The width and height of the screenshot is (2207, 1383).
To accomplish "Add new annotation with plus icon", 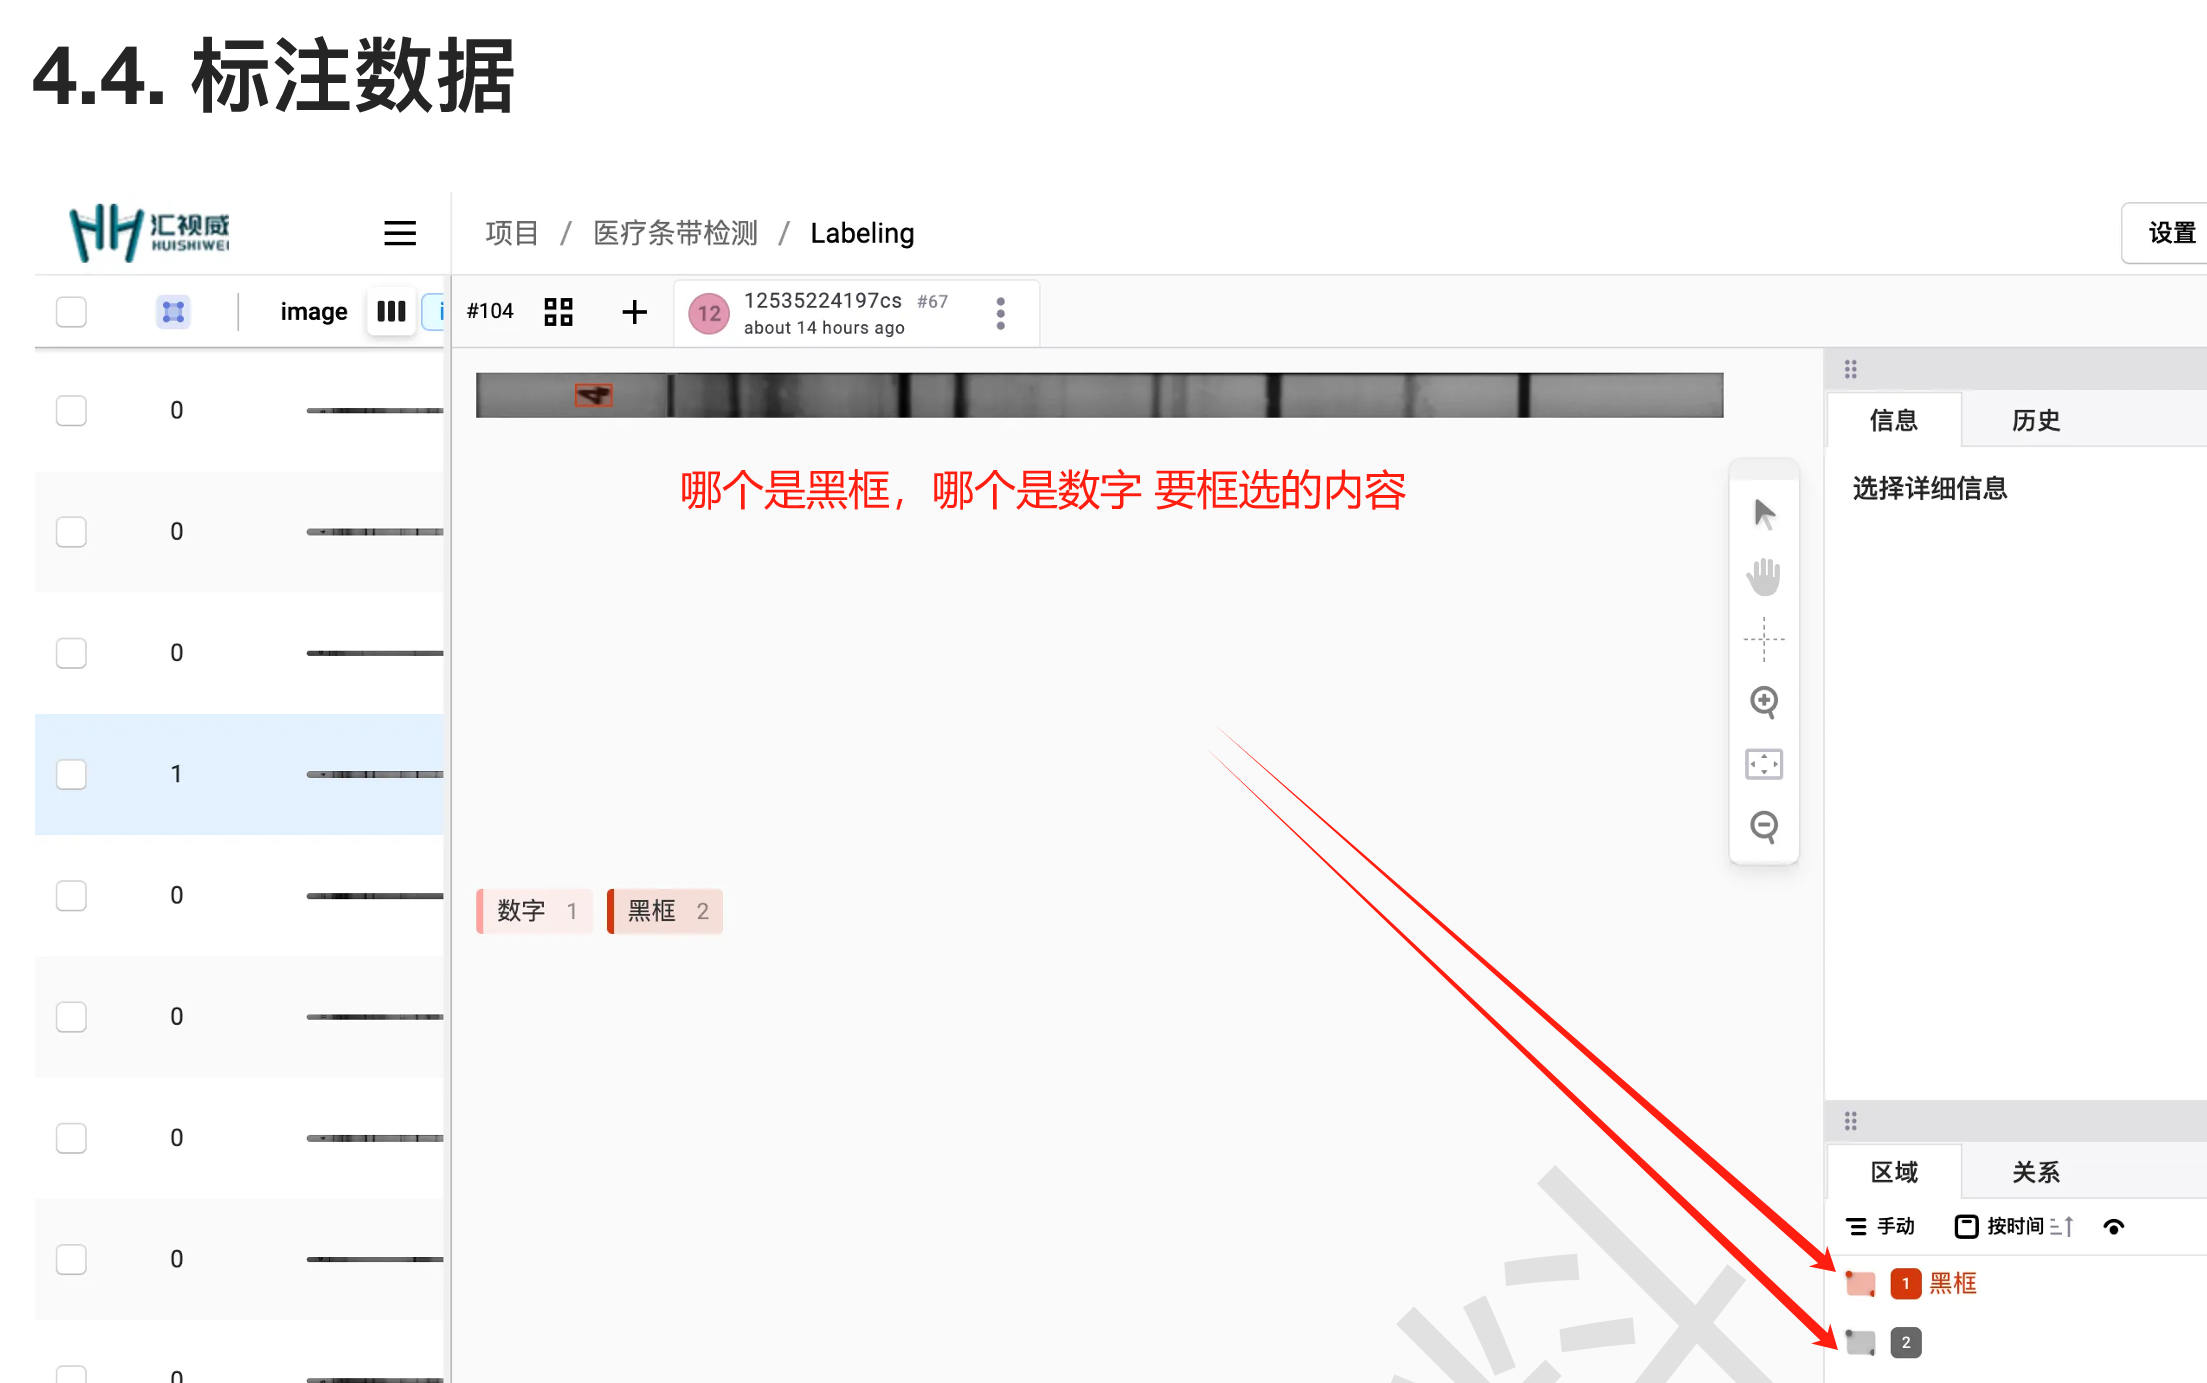I will point(634,312).
